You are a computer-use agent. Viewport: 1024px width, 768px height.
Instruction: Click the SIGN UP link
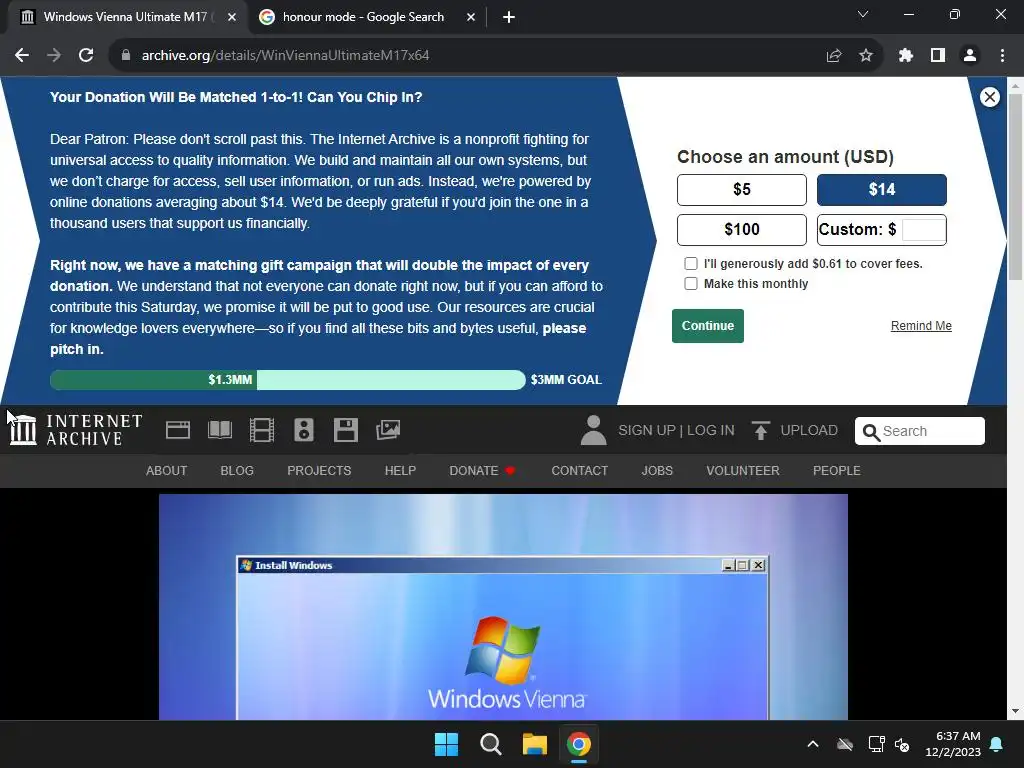point(647,430)
